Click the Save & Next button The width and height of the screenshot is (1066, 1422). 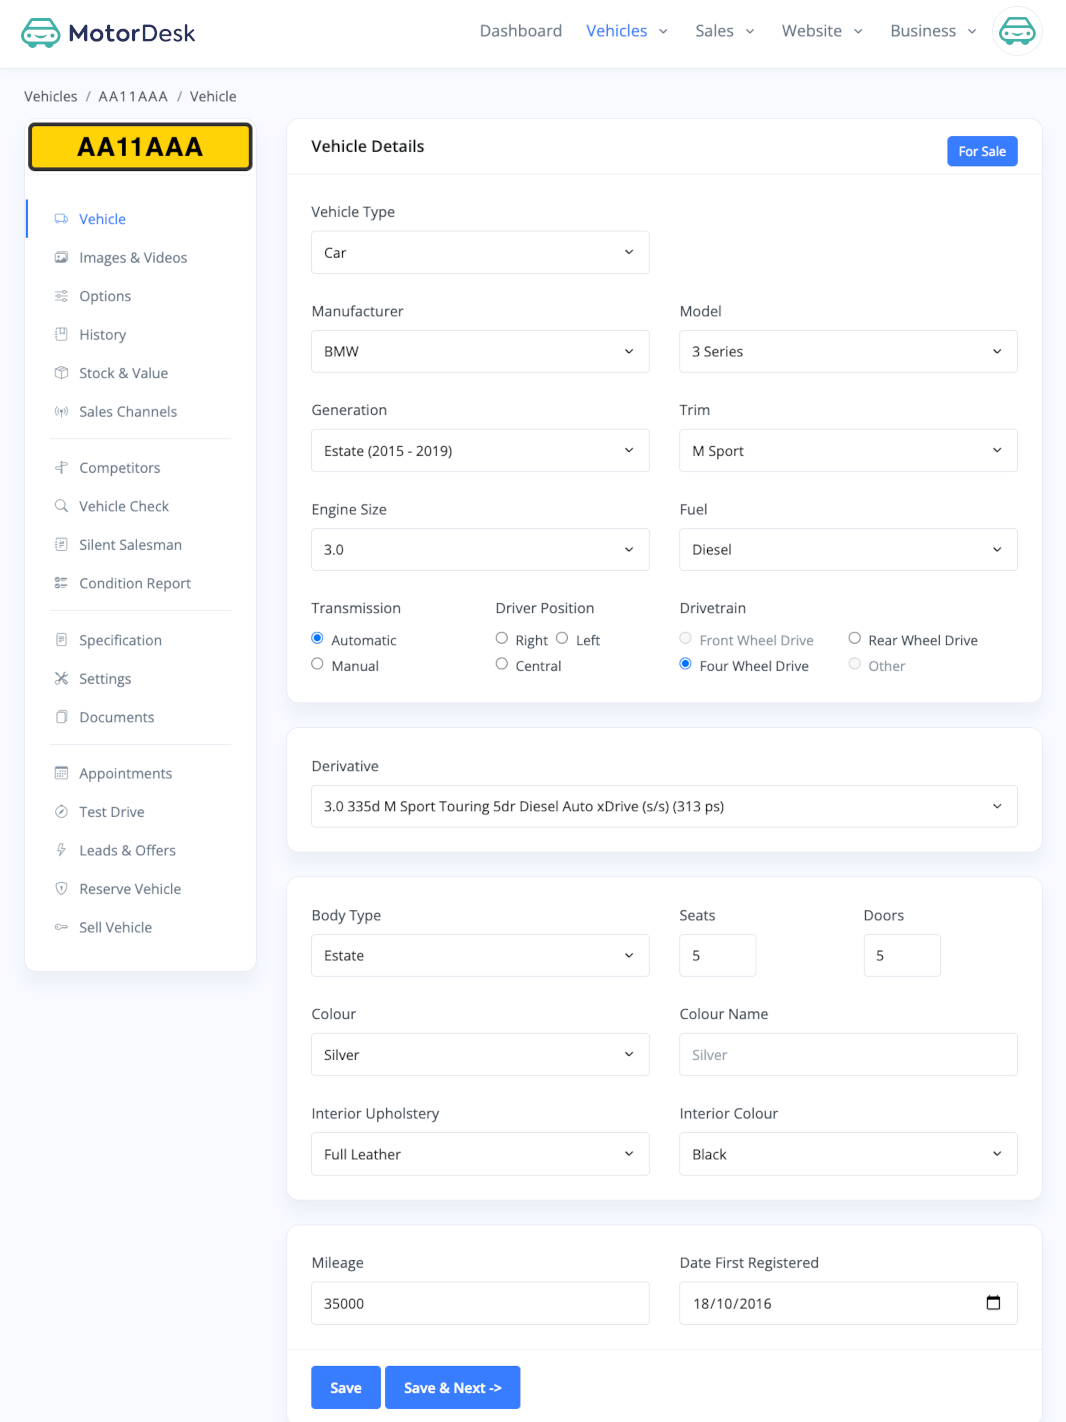click(452, 1387)
